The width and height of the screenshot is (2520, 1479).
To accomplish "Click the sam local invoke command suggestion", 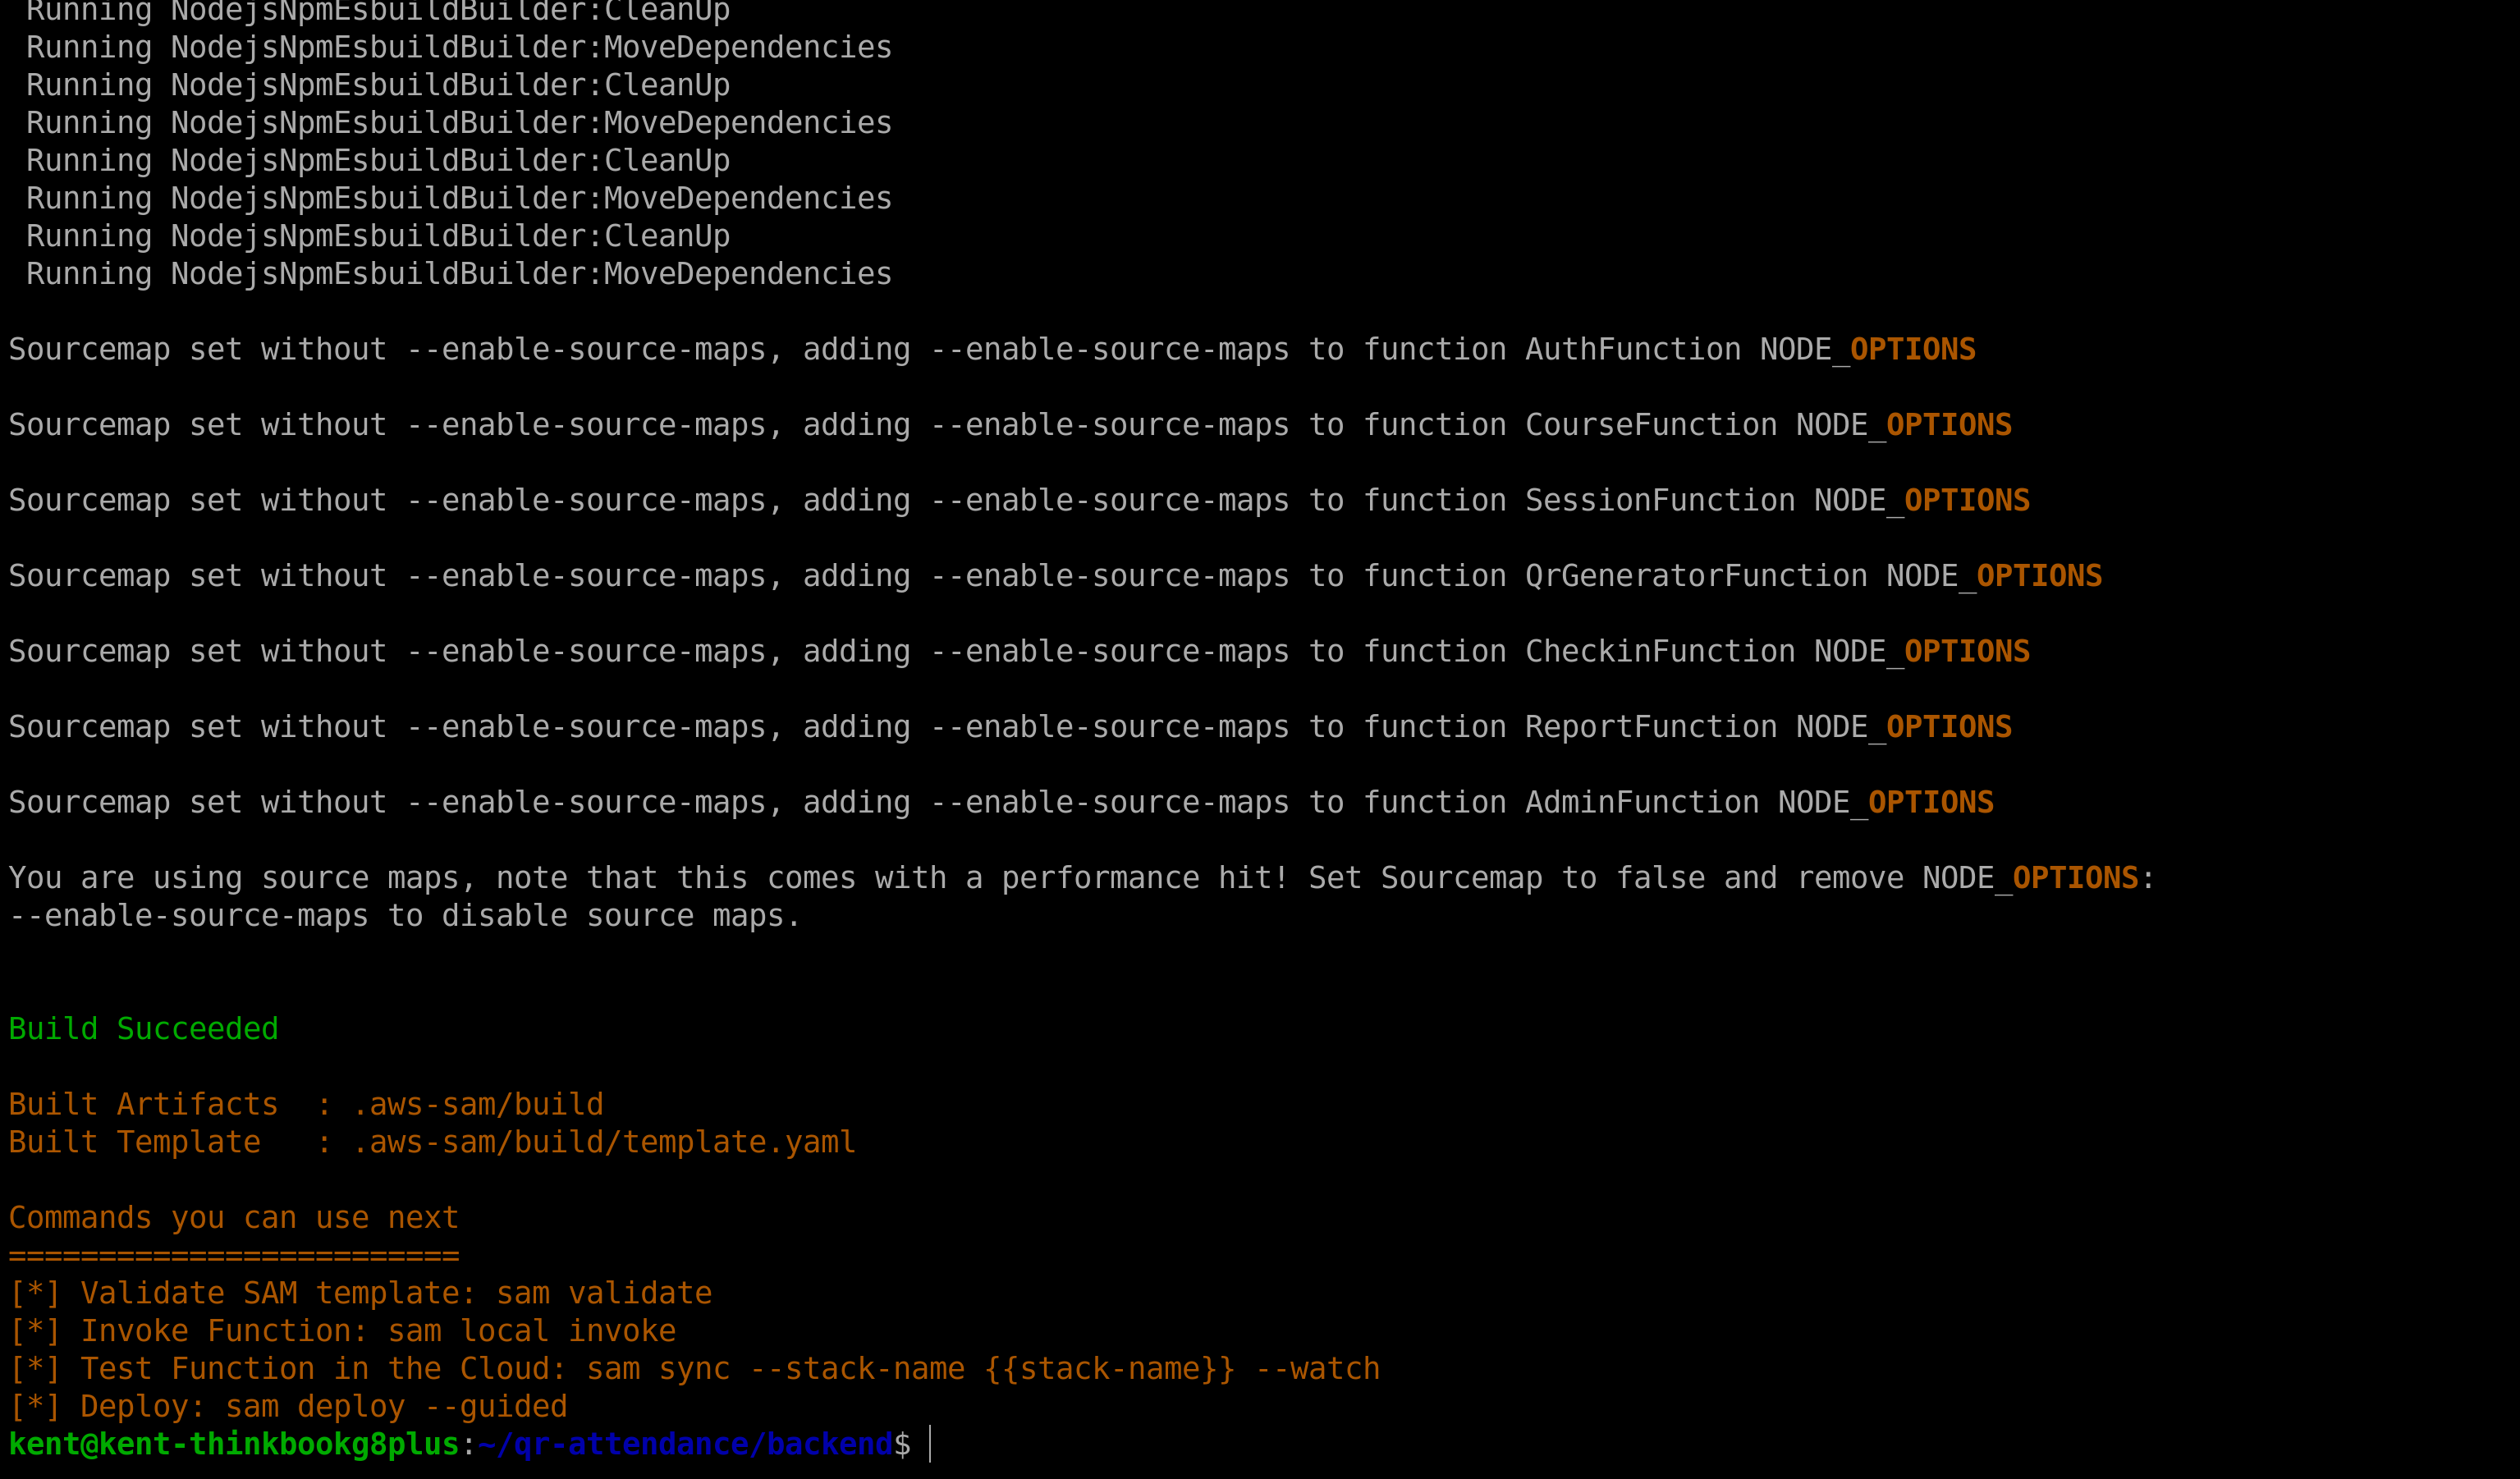I will click(532, 1331).
